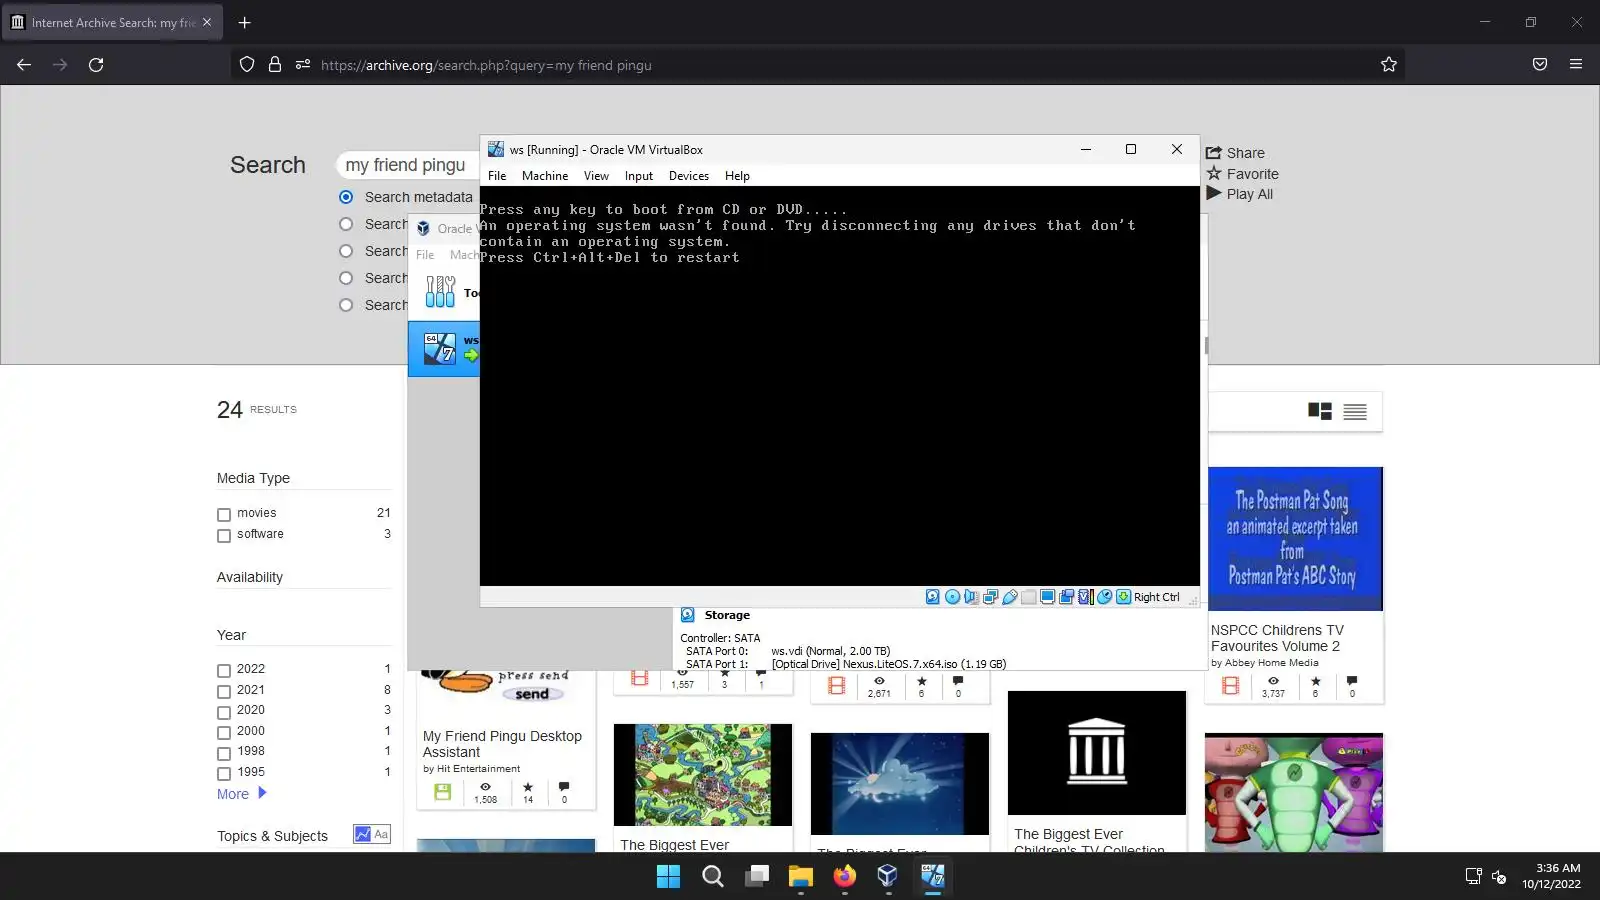
Task: Open File Explorer from taskbar
Action: coord(801,877)
